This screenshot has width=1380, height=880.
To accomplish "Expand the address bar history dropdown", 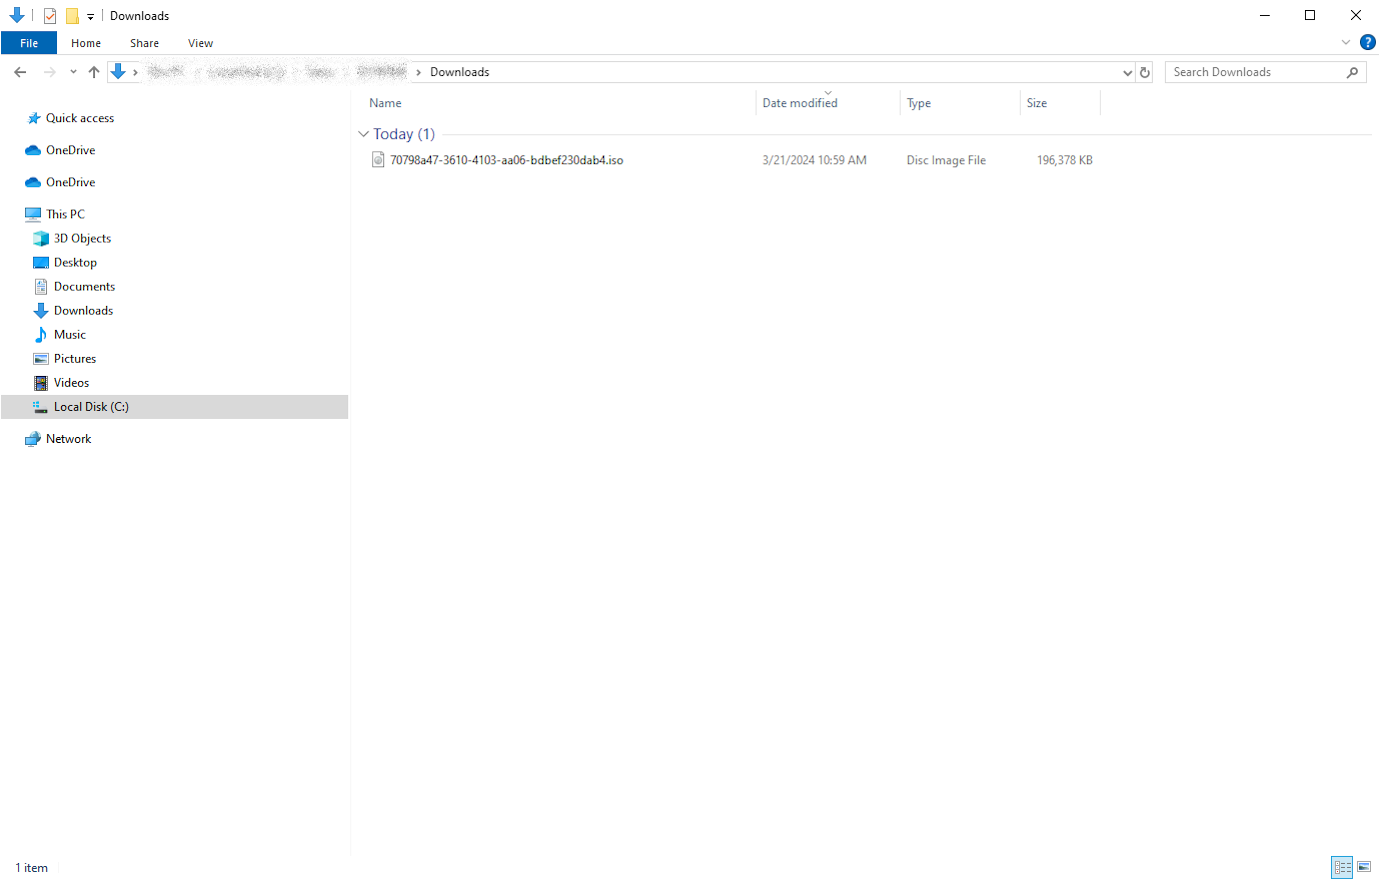I will click(x=1127, y=72).
